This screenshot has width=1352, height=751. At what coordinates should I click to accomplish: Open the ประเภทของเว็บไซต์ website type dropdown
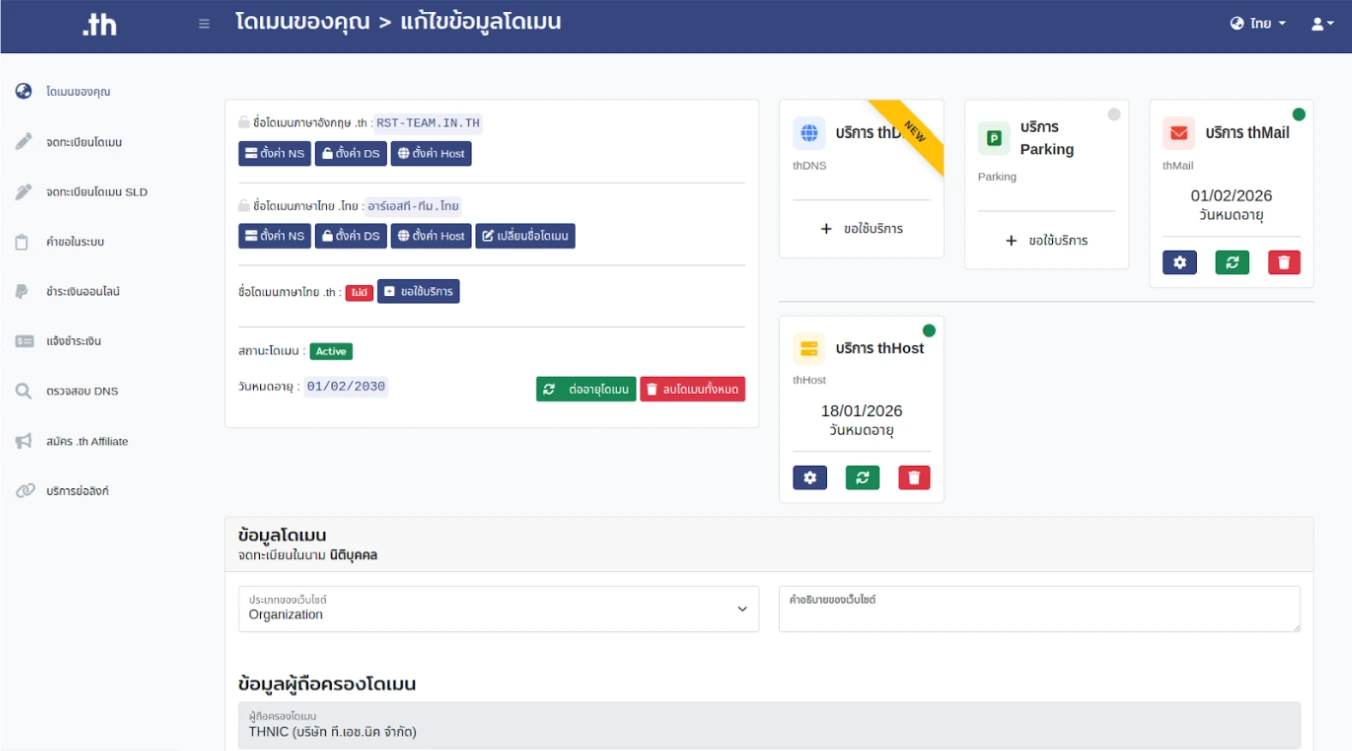tap(743, 608)
